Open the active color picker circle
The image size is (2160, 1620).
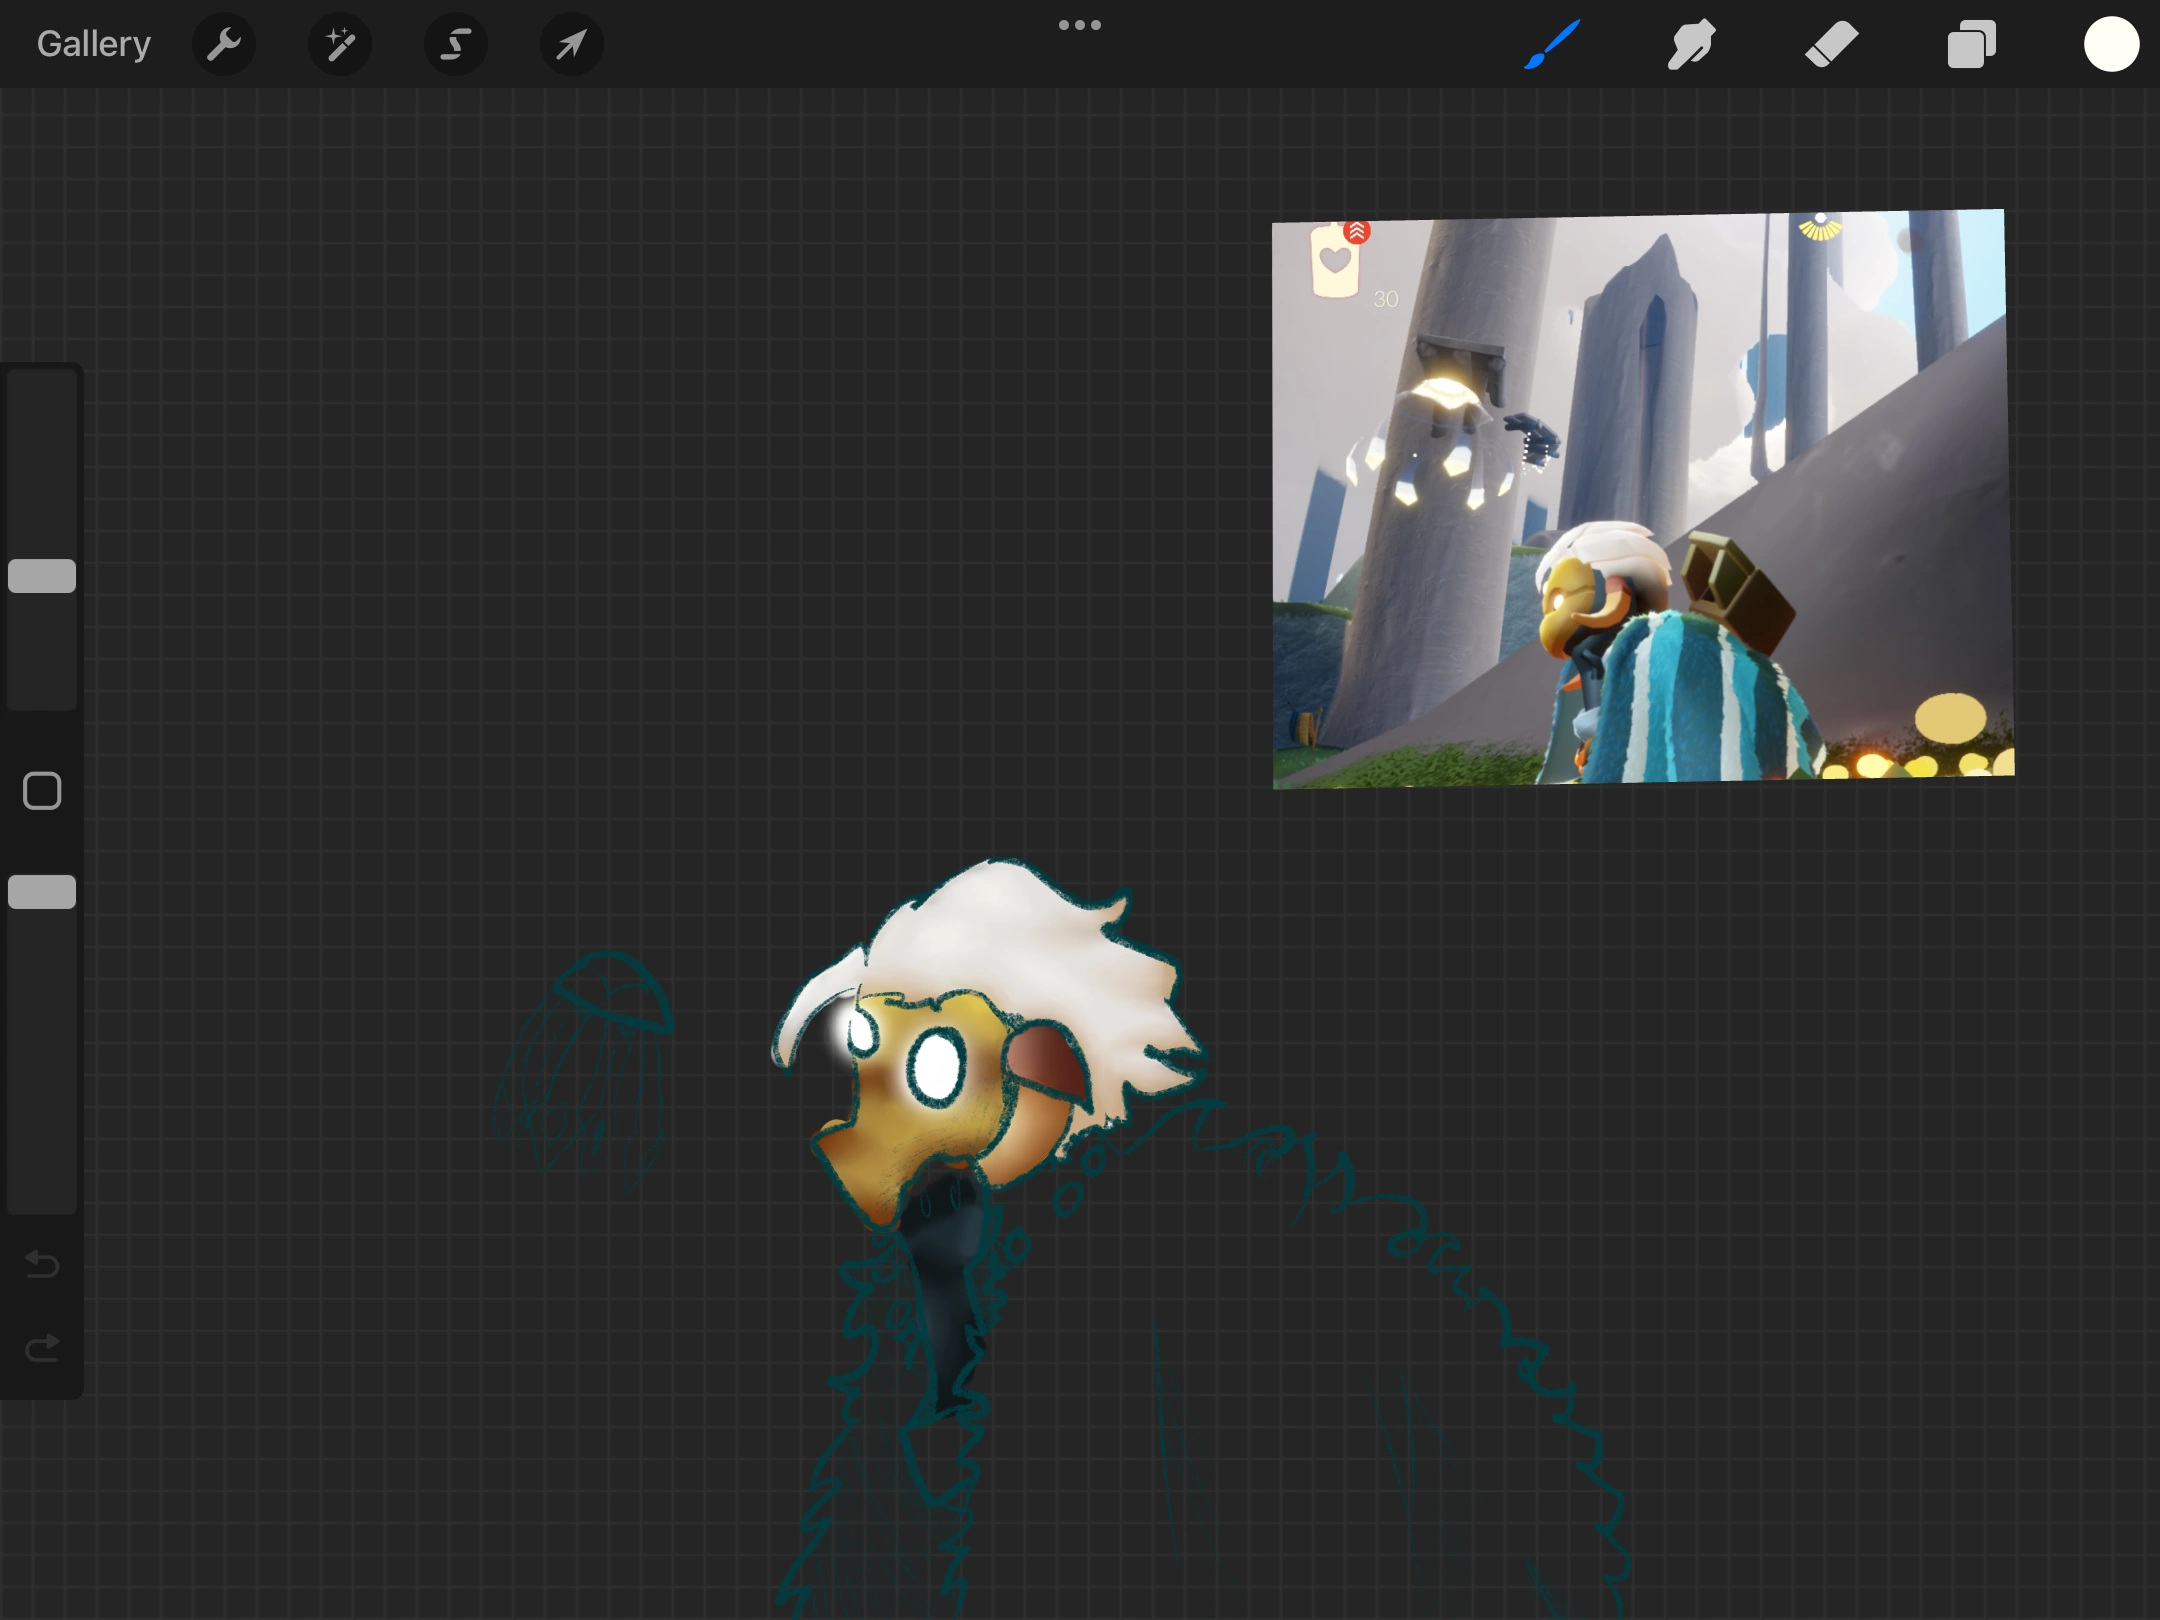pyautogui.click(x=2111, y=44)
